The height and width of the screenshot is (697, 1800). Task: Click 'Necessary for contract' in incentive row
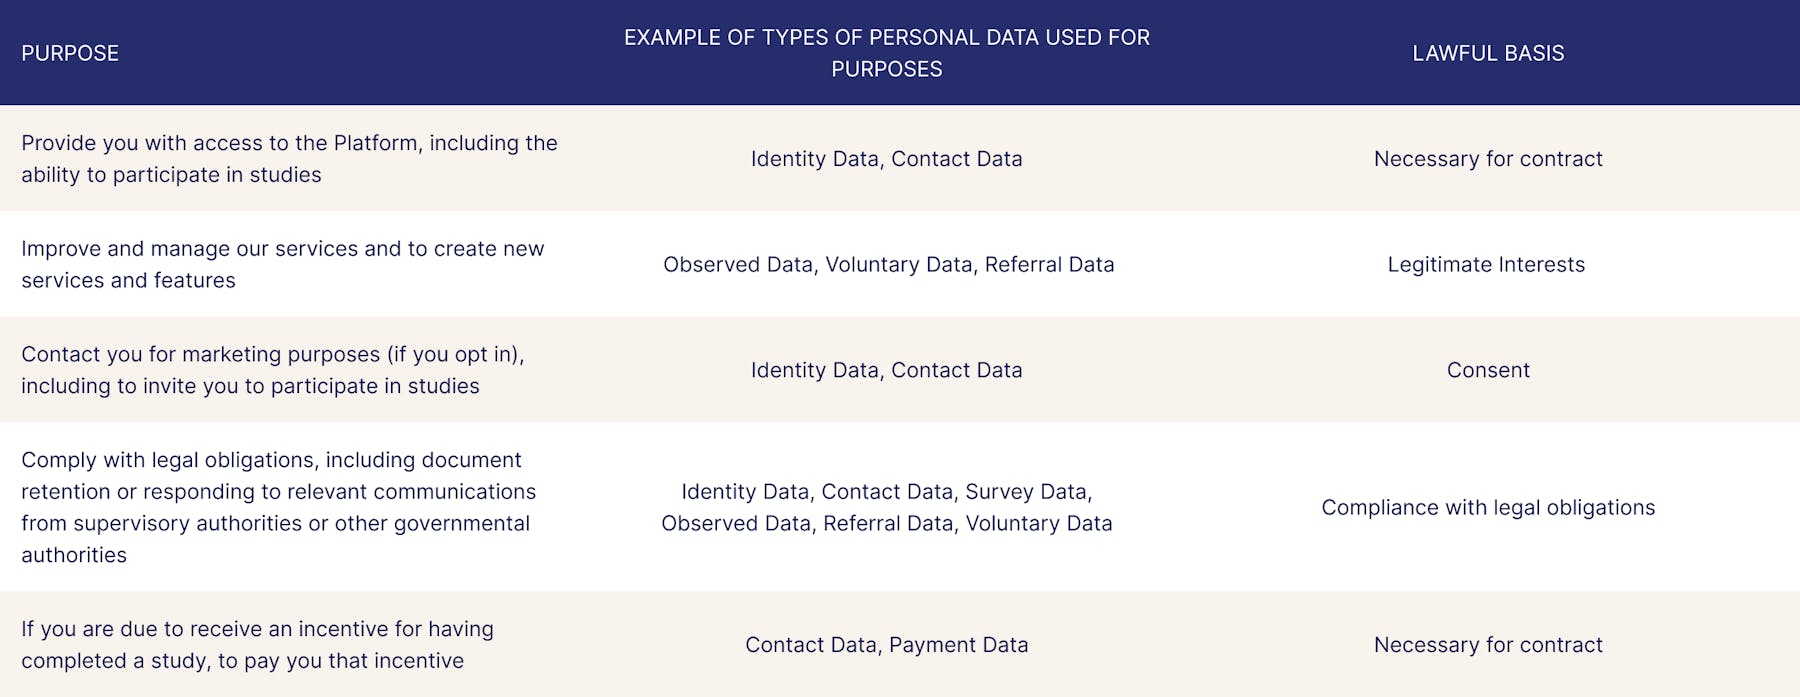pyautogui.click(x=1488, y=645)
